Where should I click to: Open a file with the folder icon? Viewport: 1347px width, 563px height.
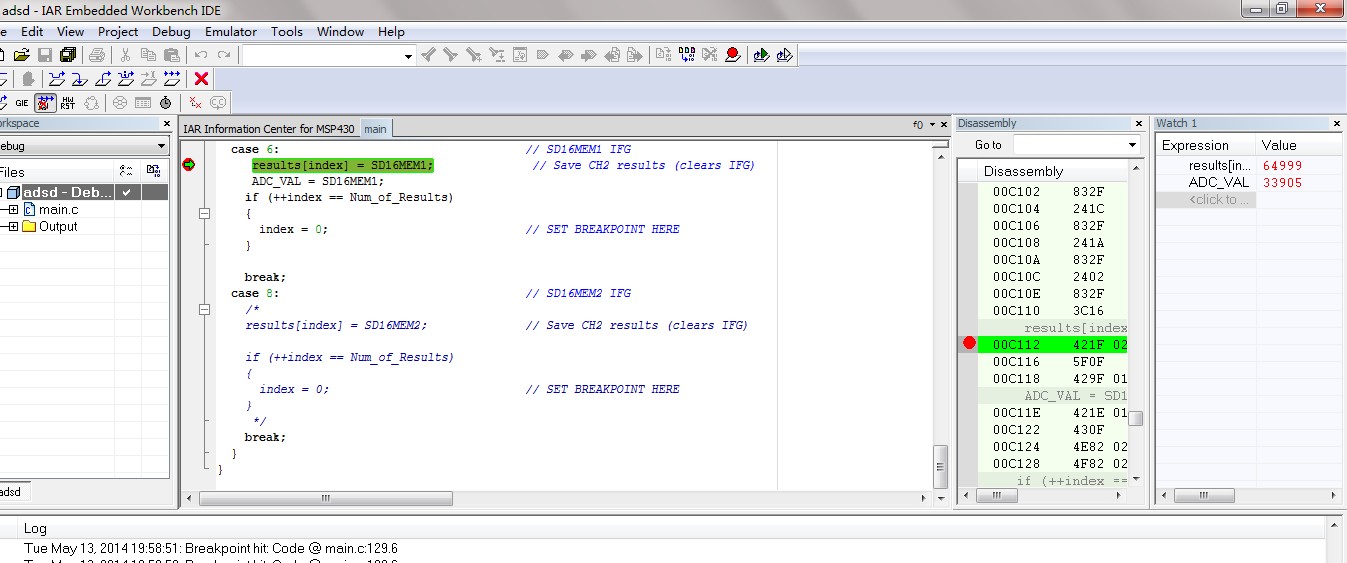pyautogui.click(x=21, y=55)
